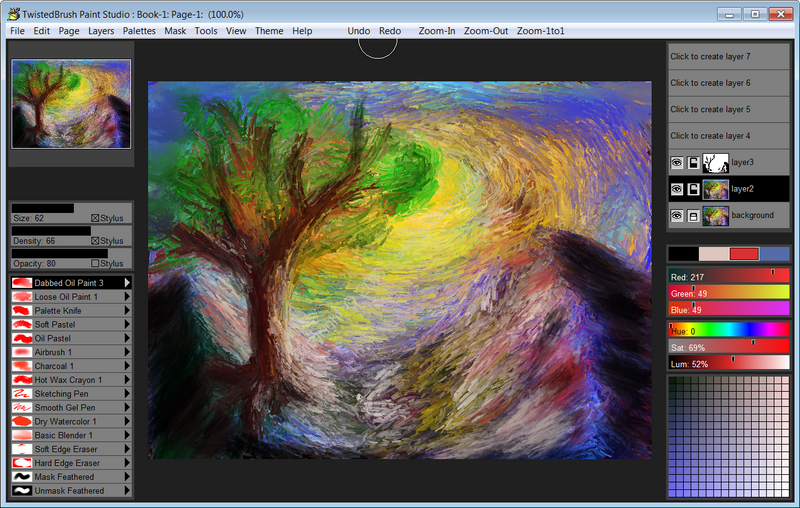Image resolution: width=800 pixels, height=508 pixels.
Task: Choose the Smooth Gel Pen icon
Action: pos(22,407)
